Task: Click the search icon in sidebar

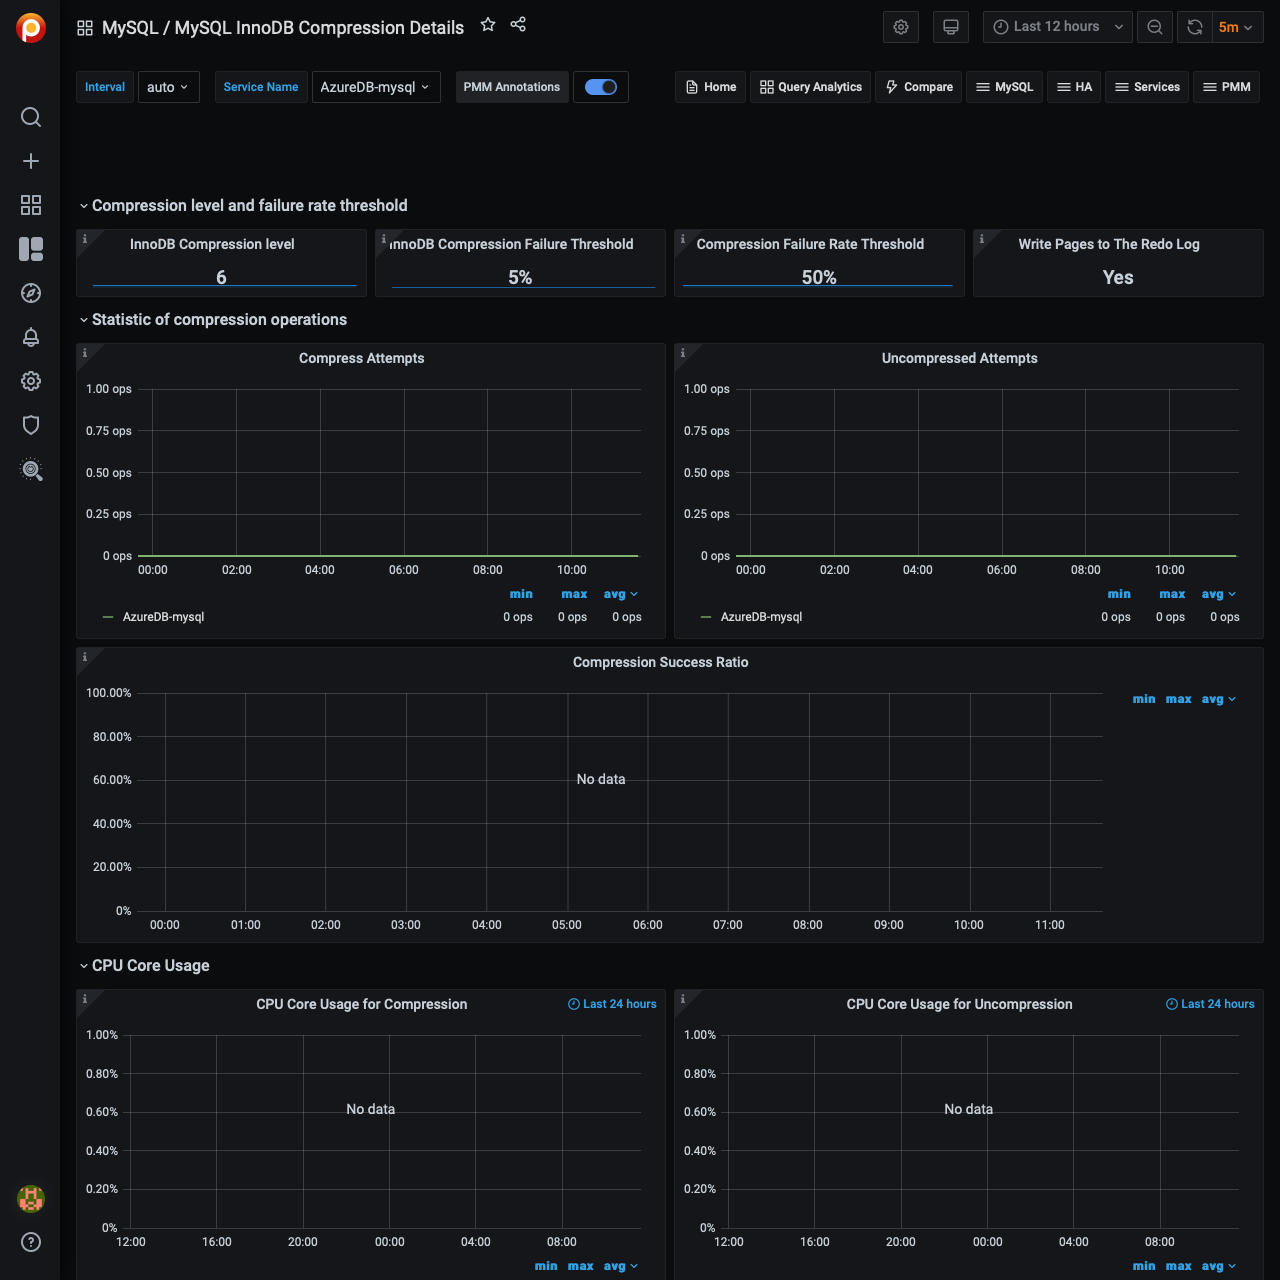Action: [x=31, y=117]
